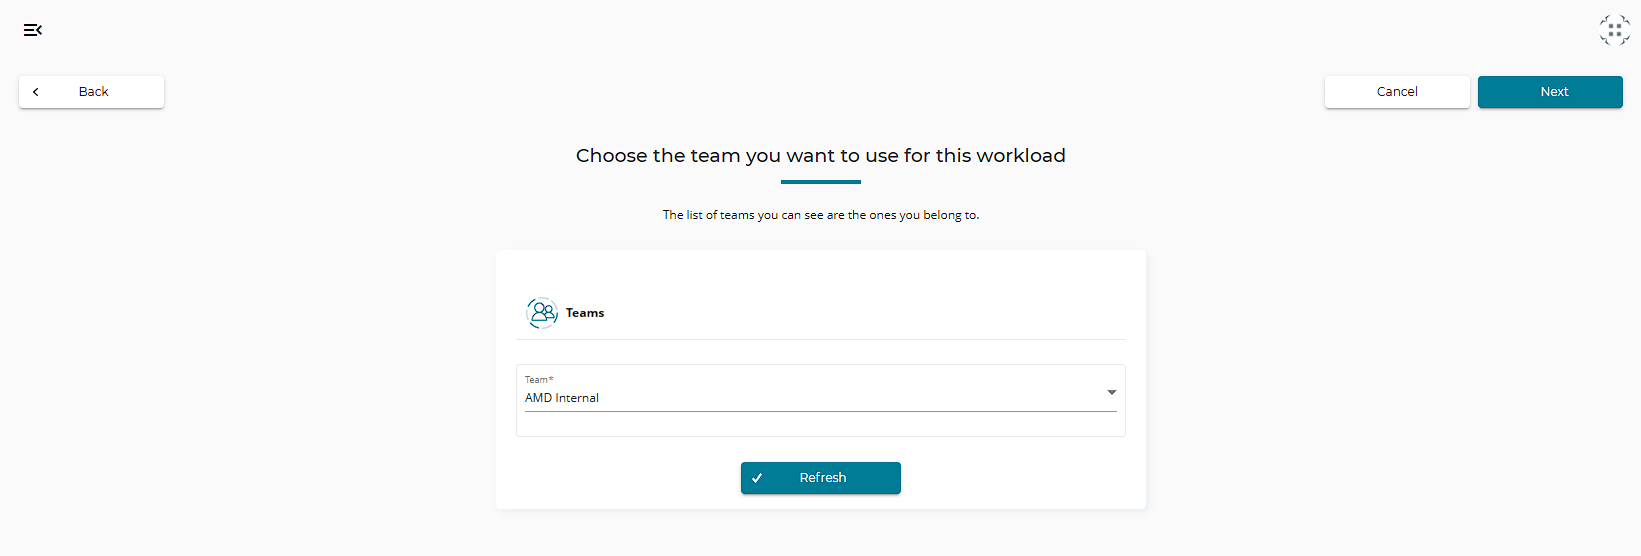Proceed with the Next button

[x=1550, y=92]
